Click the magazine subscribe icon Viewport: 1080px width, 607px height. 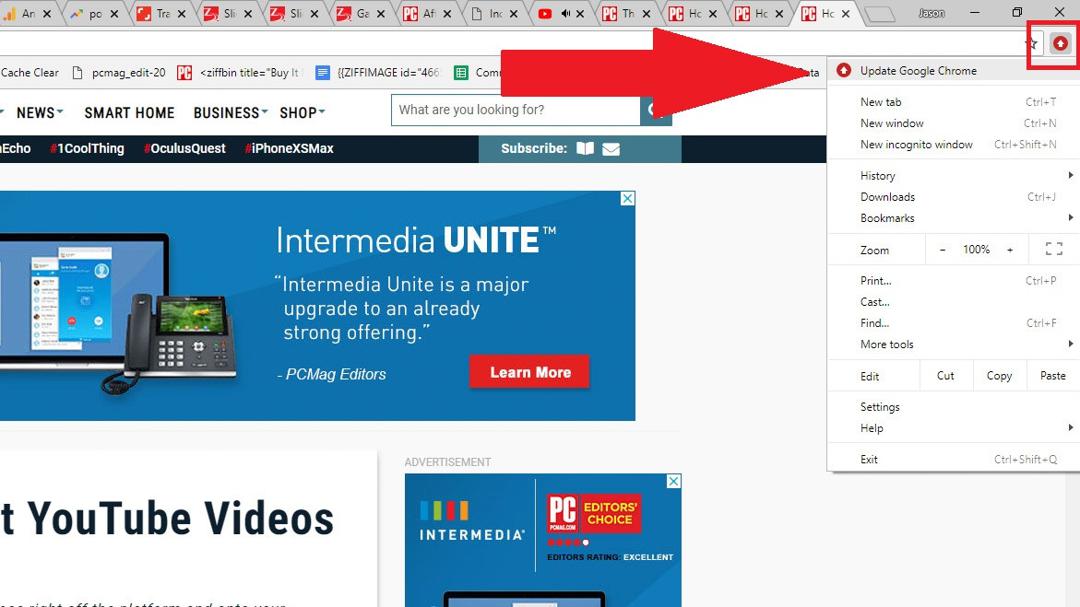coord(585,148)
